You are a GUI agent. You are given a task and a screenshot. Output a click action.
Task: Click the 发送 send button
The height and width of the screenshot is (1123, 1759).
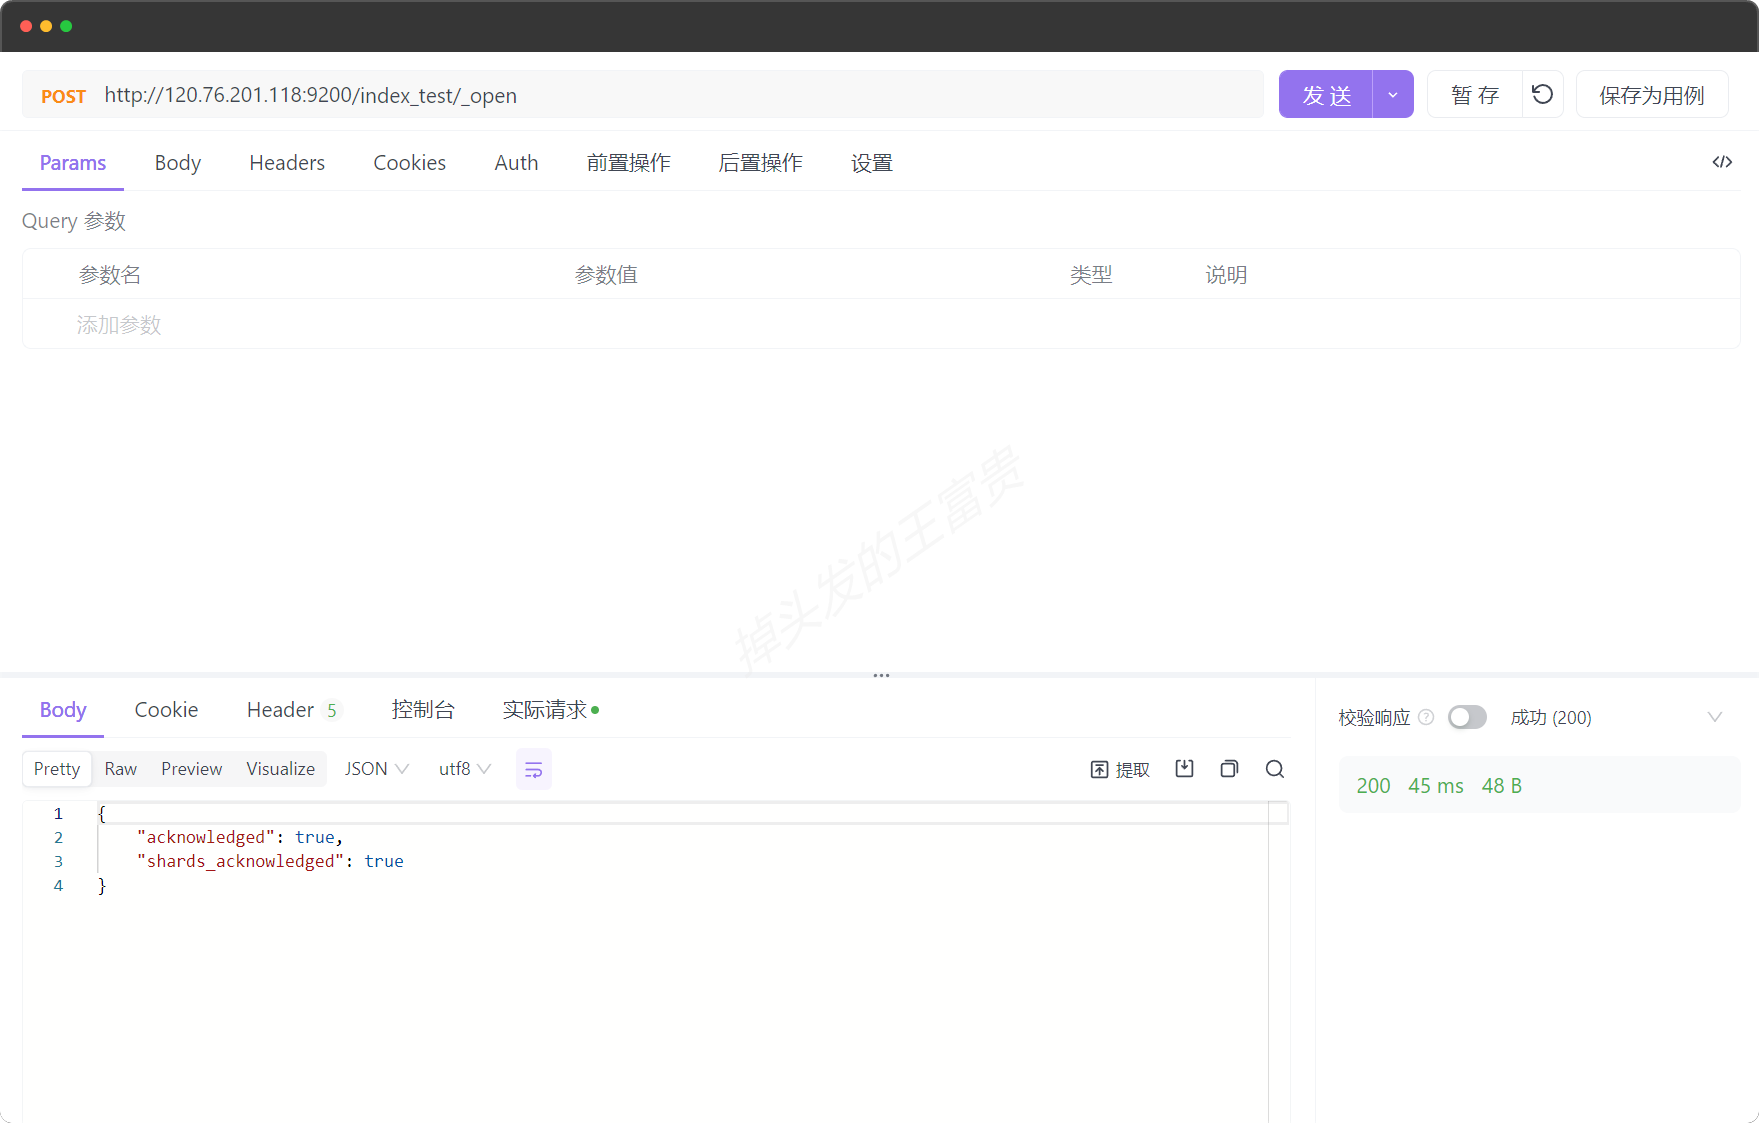pyautogui.click(x=1326, y=94)
